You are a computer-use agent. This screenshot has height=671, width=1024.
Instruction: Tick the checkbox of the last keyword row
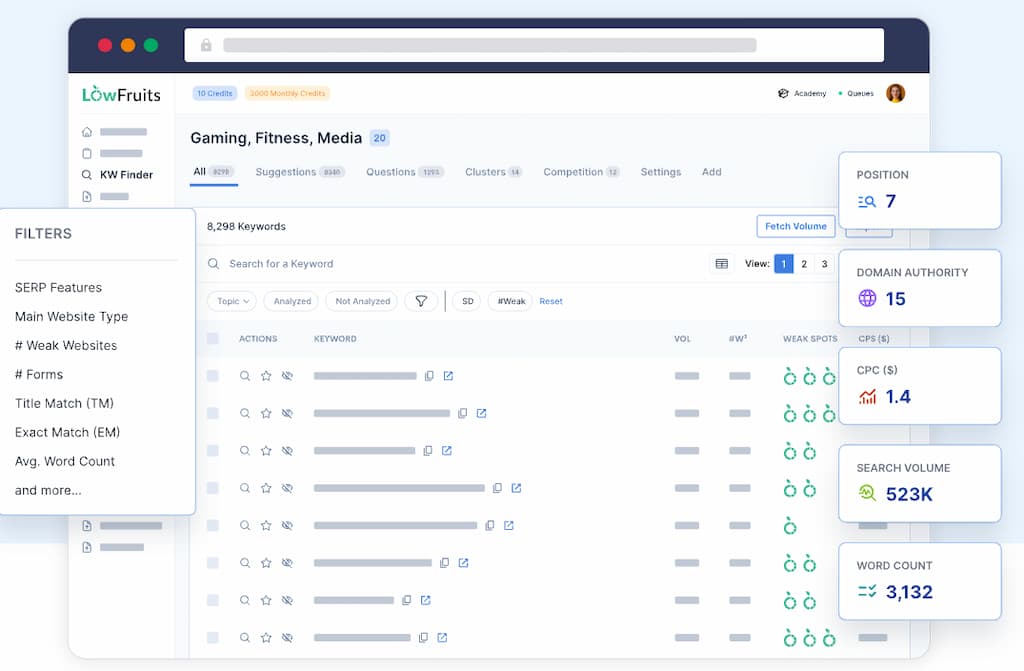pos(213,638)
